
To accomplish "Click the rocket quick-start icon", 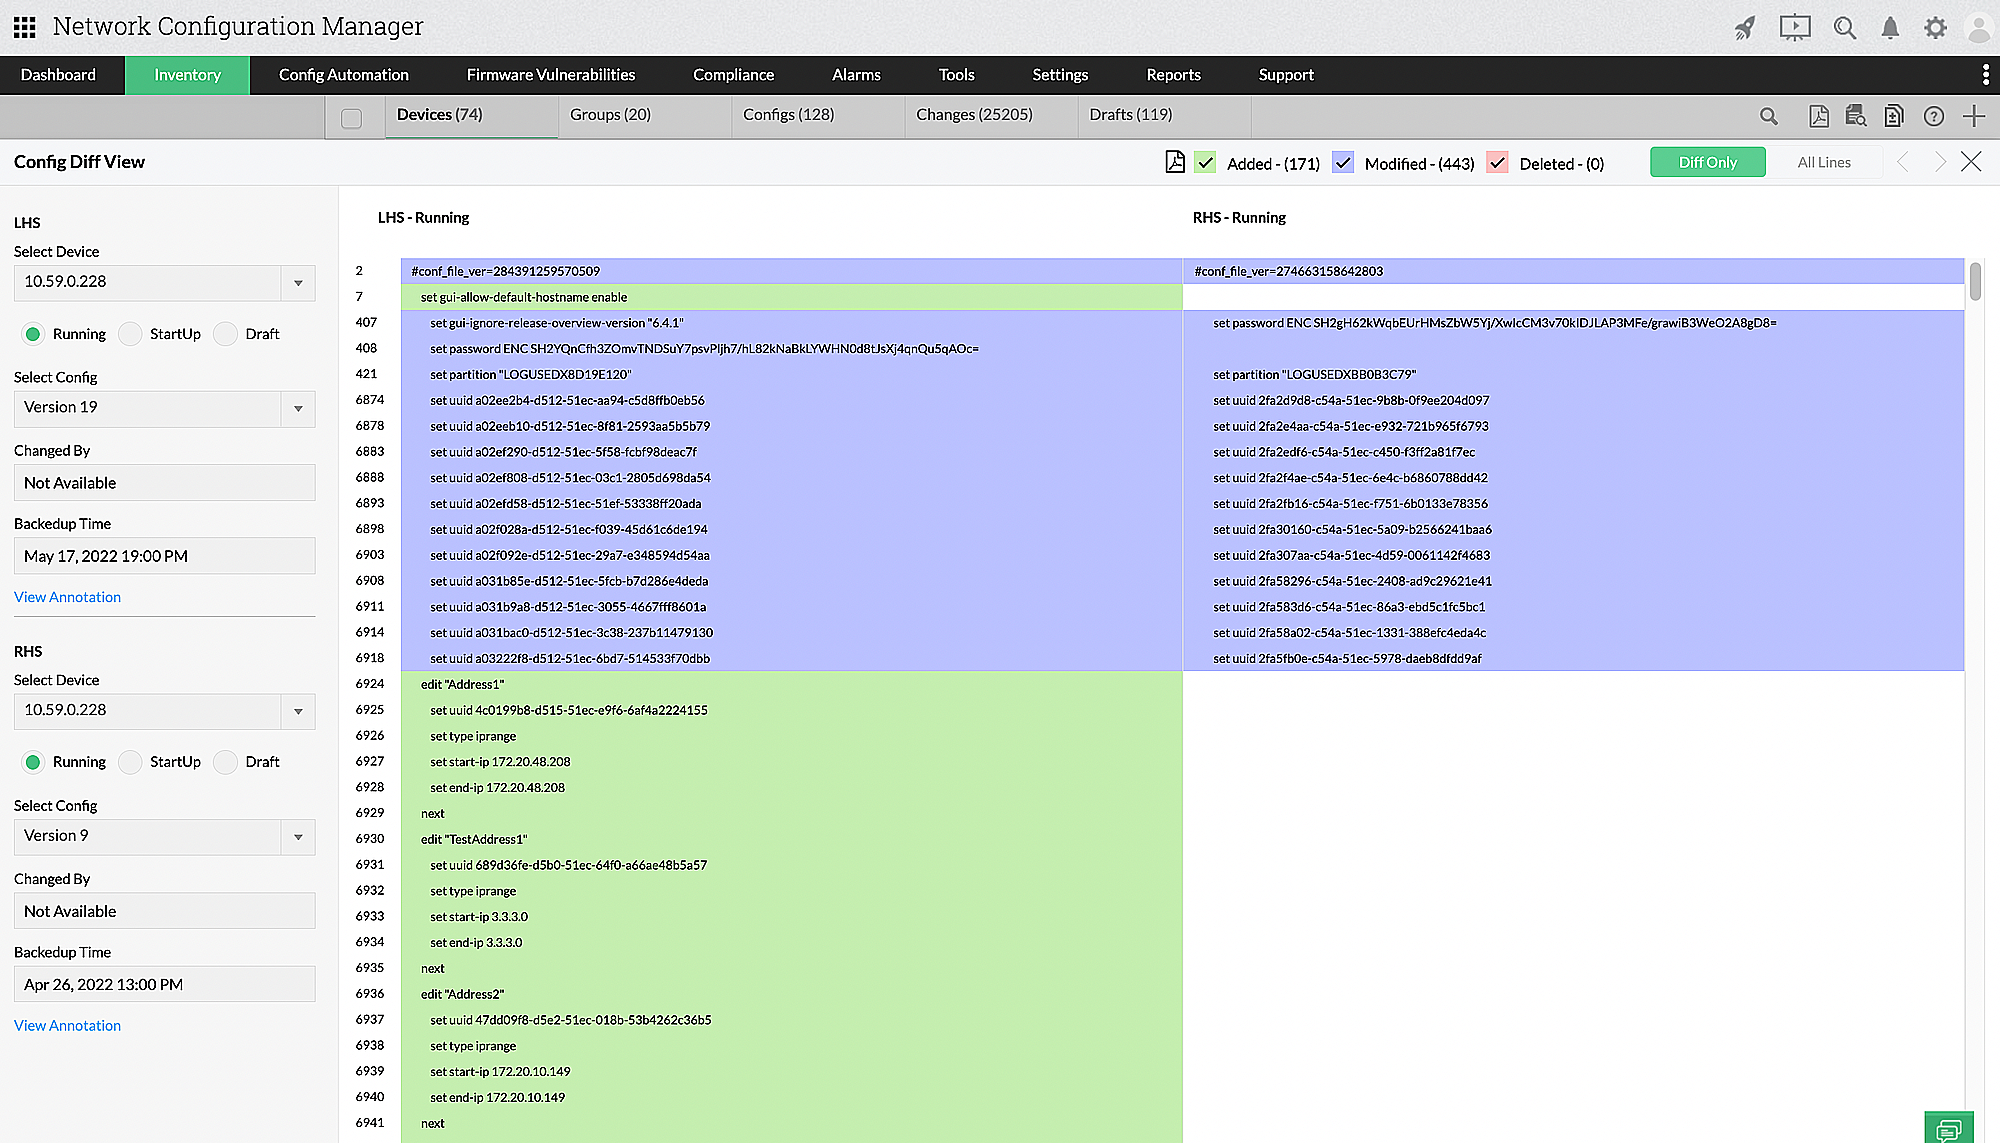I will pyautogui.click(x=1745, y=28).
